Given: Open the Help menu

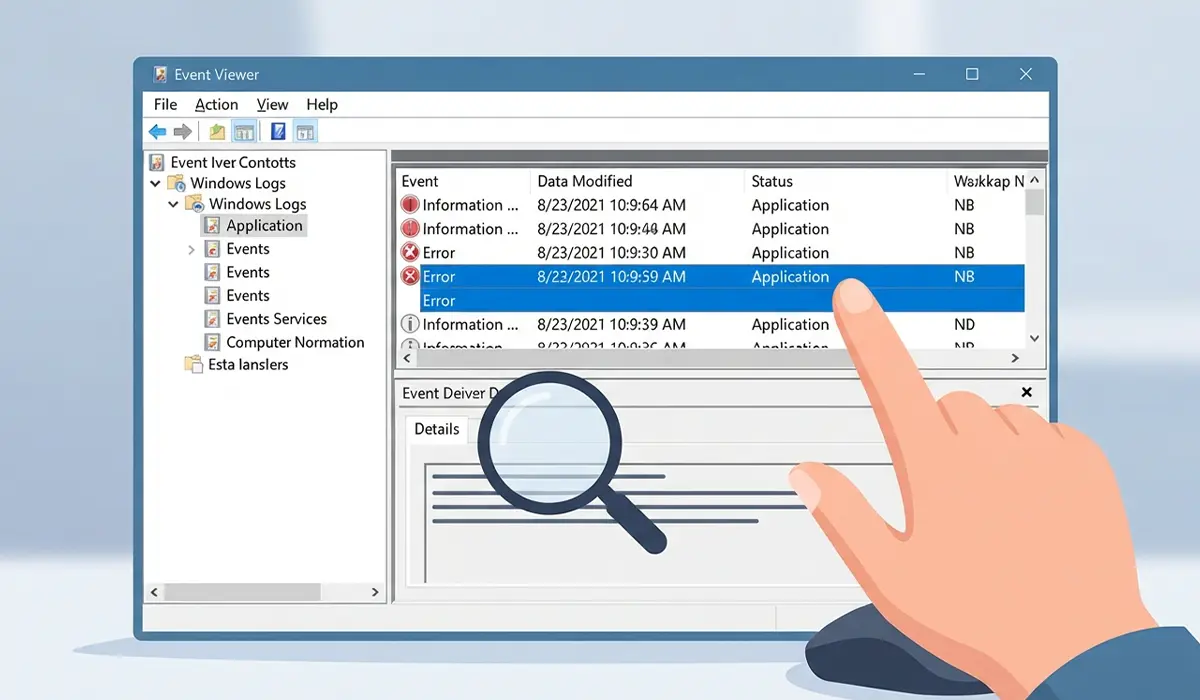Looking at the screenshot, I should (x=322, y=104).
